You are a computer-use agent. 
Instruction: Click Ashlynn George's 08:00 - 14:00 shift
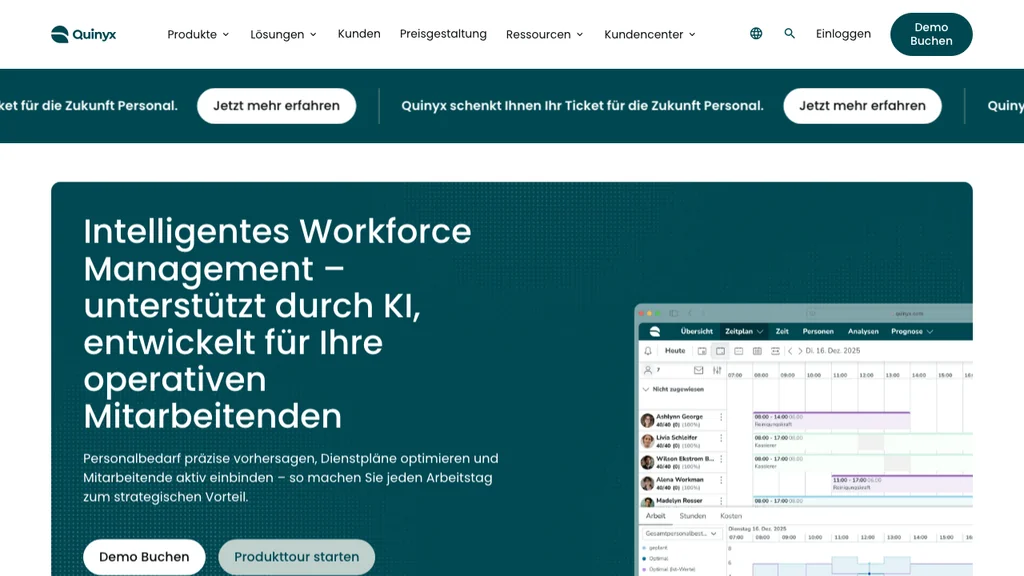coord(831,421)
